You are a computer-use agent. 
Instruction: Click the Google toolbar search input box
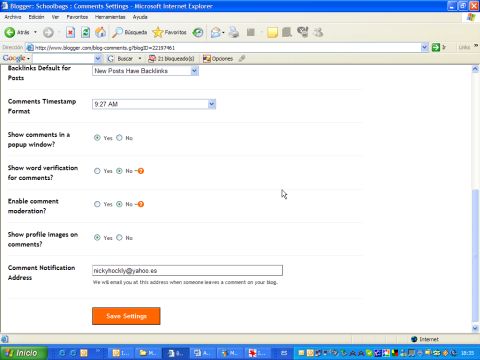click(63, 59)
